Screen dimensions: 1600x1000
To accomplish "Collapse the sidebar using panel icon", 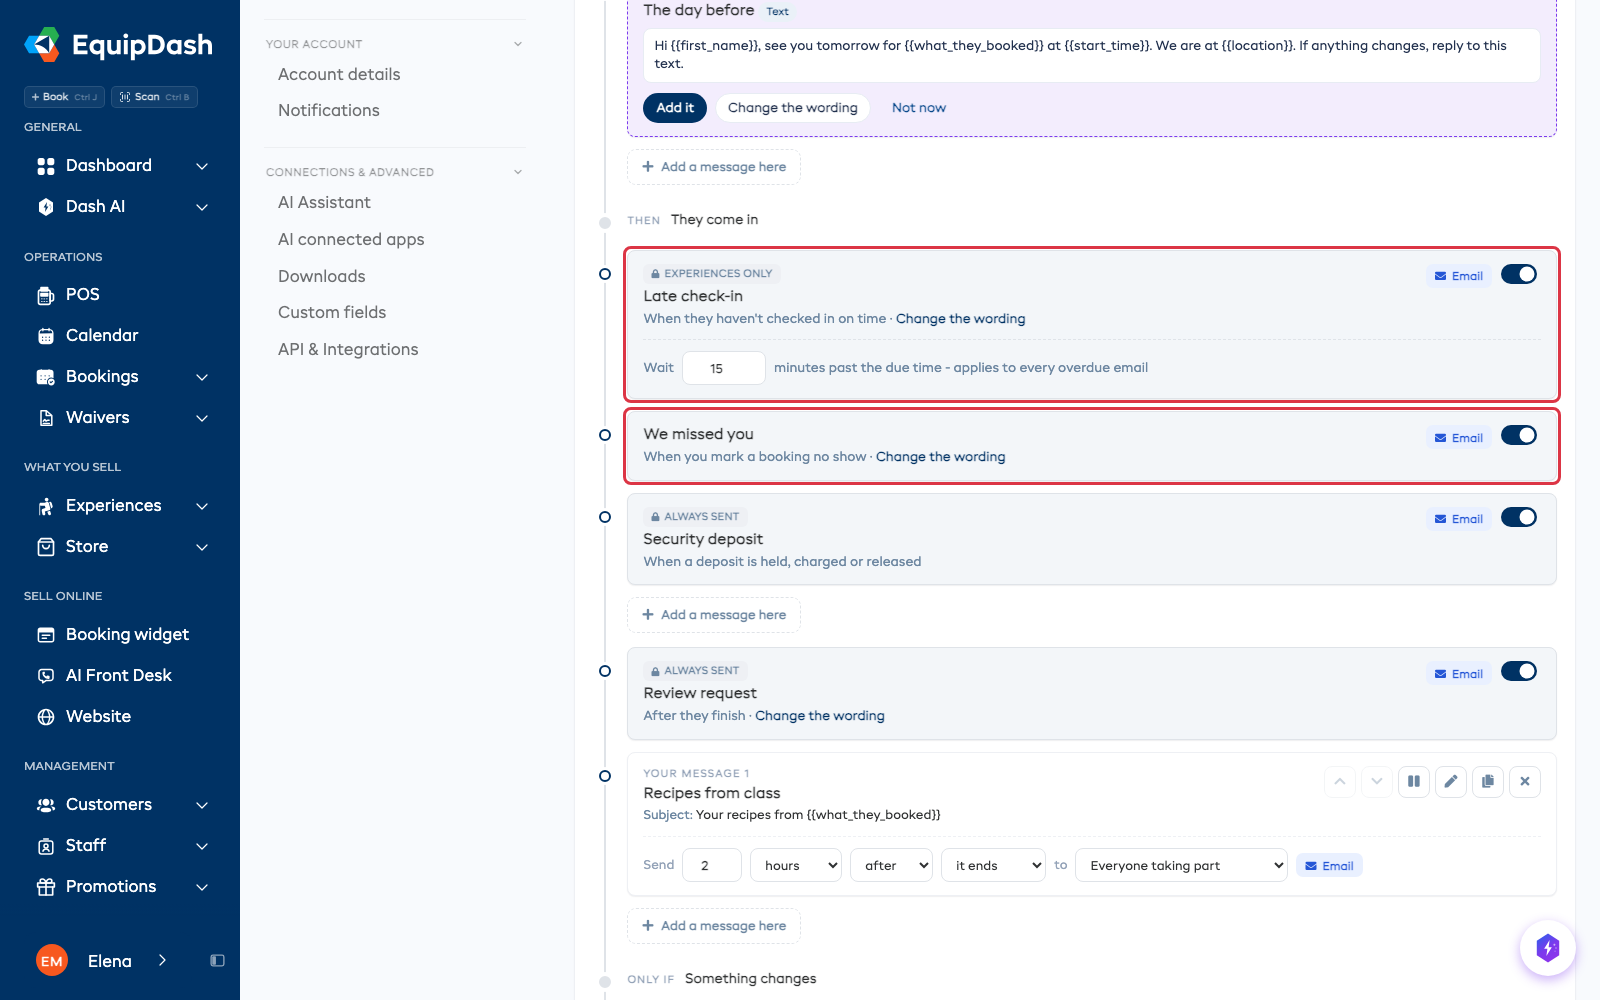I will [x=217, y=961].
